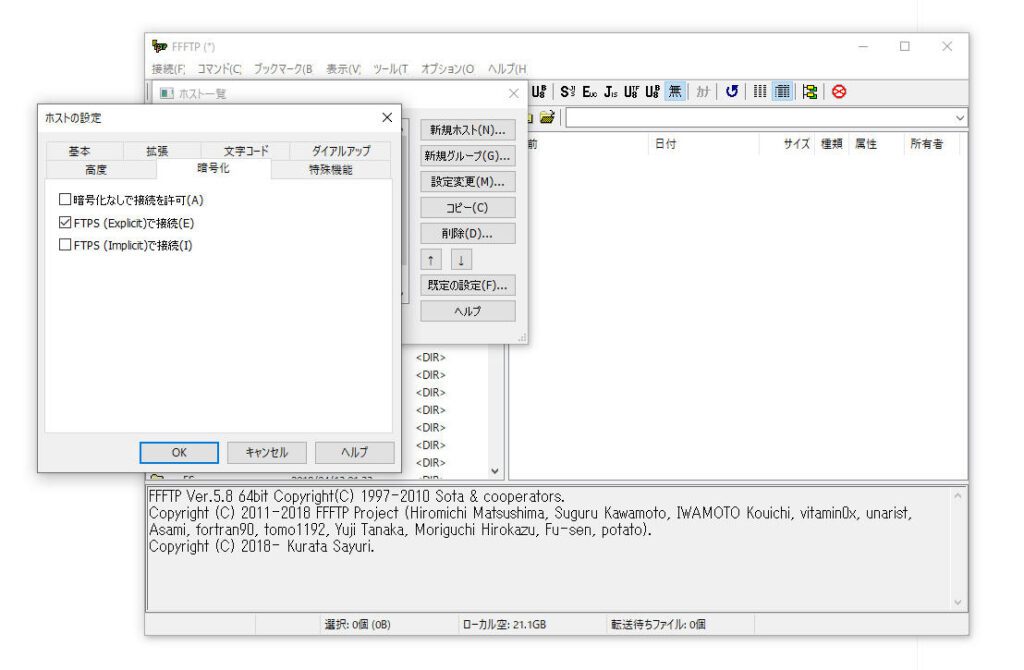Click ヘルプ button in host list dialog
The height and width of the screenshot is (670, 1024).
click(x=468, y=311)
